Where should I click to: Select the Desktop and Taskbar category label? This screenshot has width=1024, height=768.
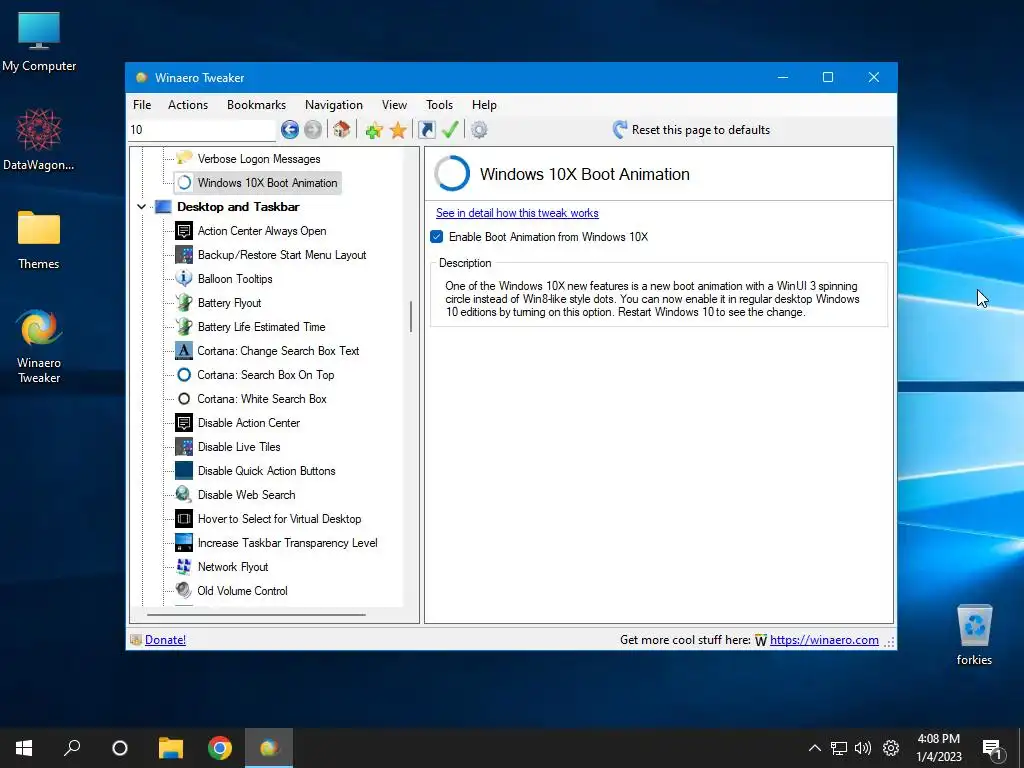[x=238, y=207]
